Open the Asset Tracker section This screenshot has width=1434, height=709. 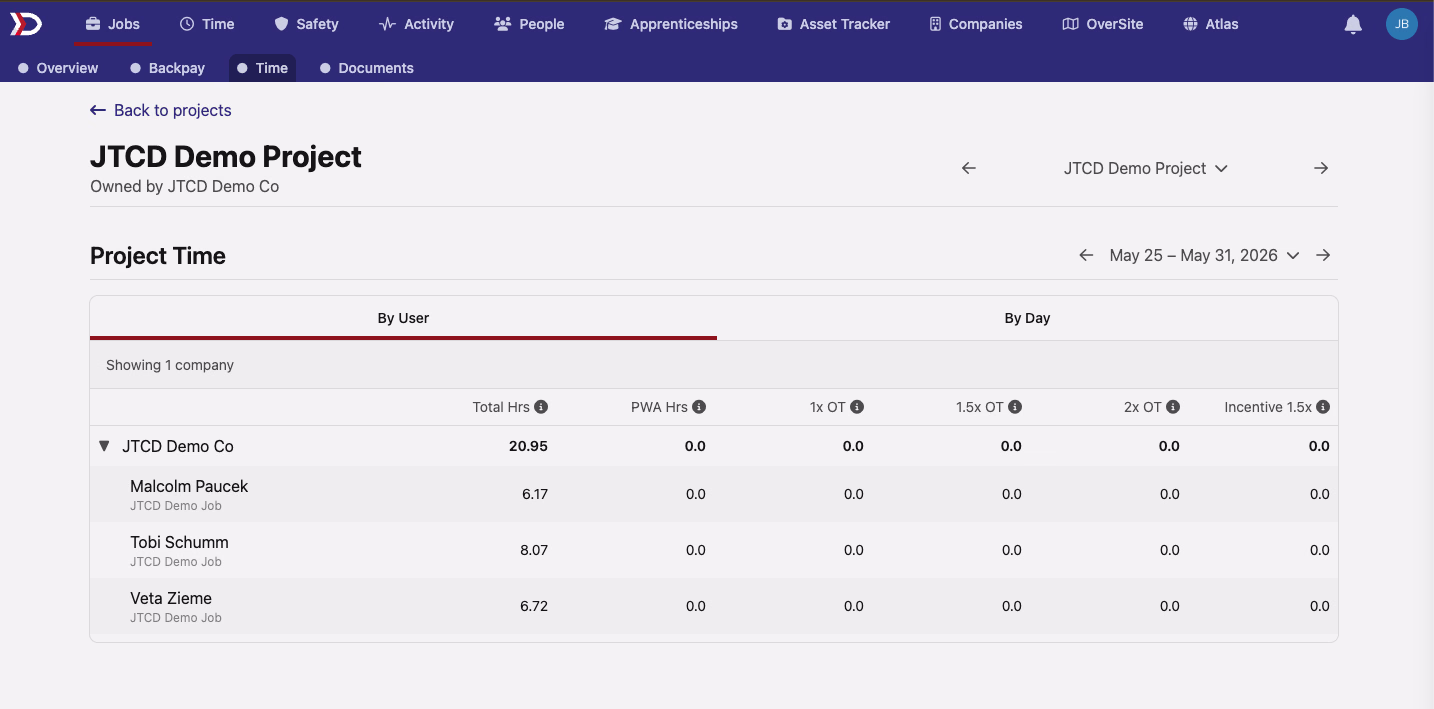[x=833, y=24]
